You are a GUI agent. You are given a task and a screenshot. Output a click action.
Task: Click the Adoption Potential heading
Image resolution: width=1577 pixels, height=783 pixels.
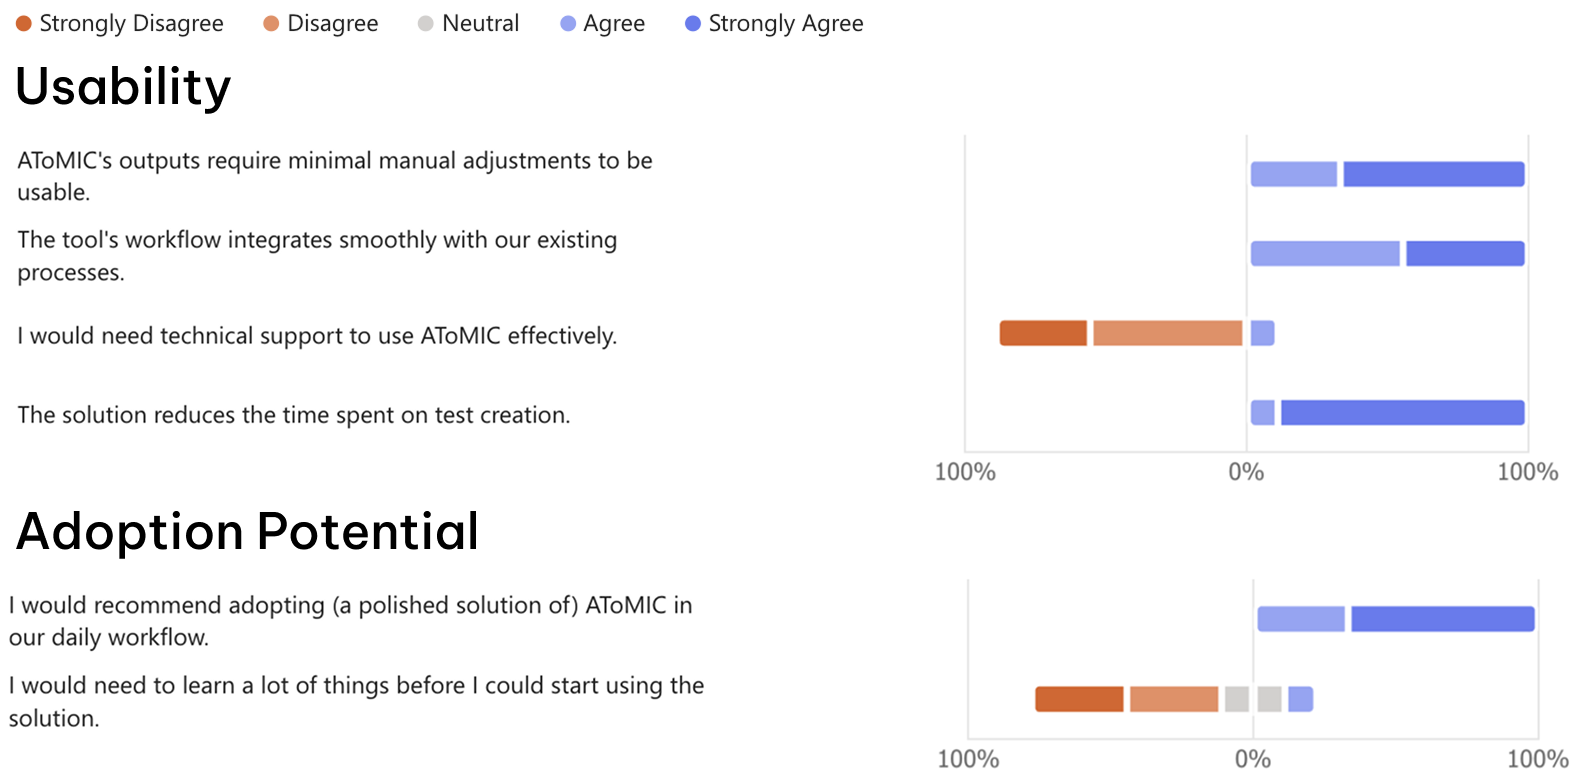tap(248, 531)
